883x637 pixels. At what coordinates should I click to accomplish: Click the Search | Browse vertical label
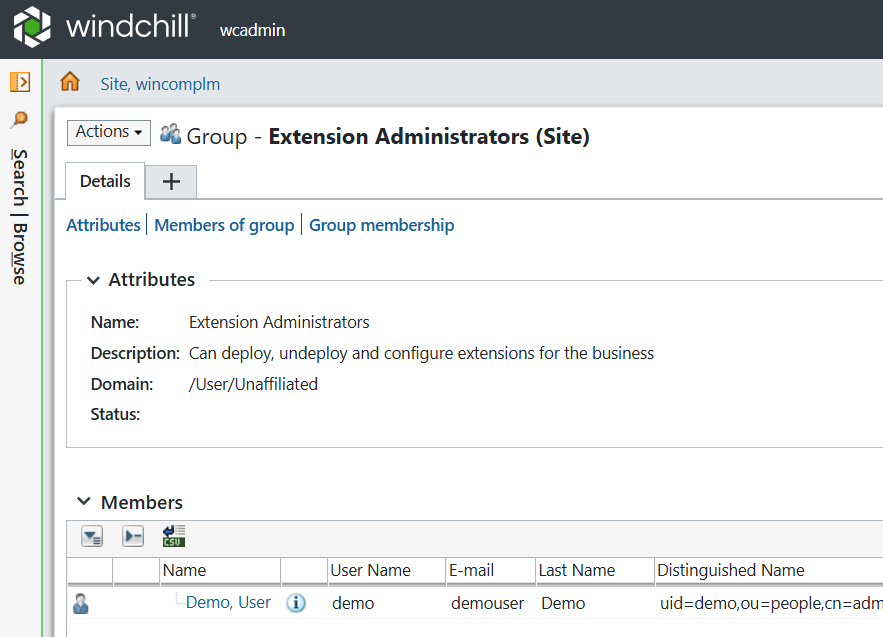(19, 216)
